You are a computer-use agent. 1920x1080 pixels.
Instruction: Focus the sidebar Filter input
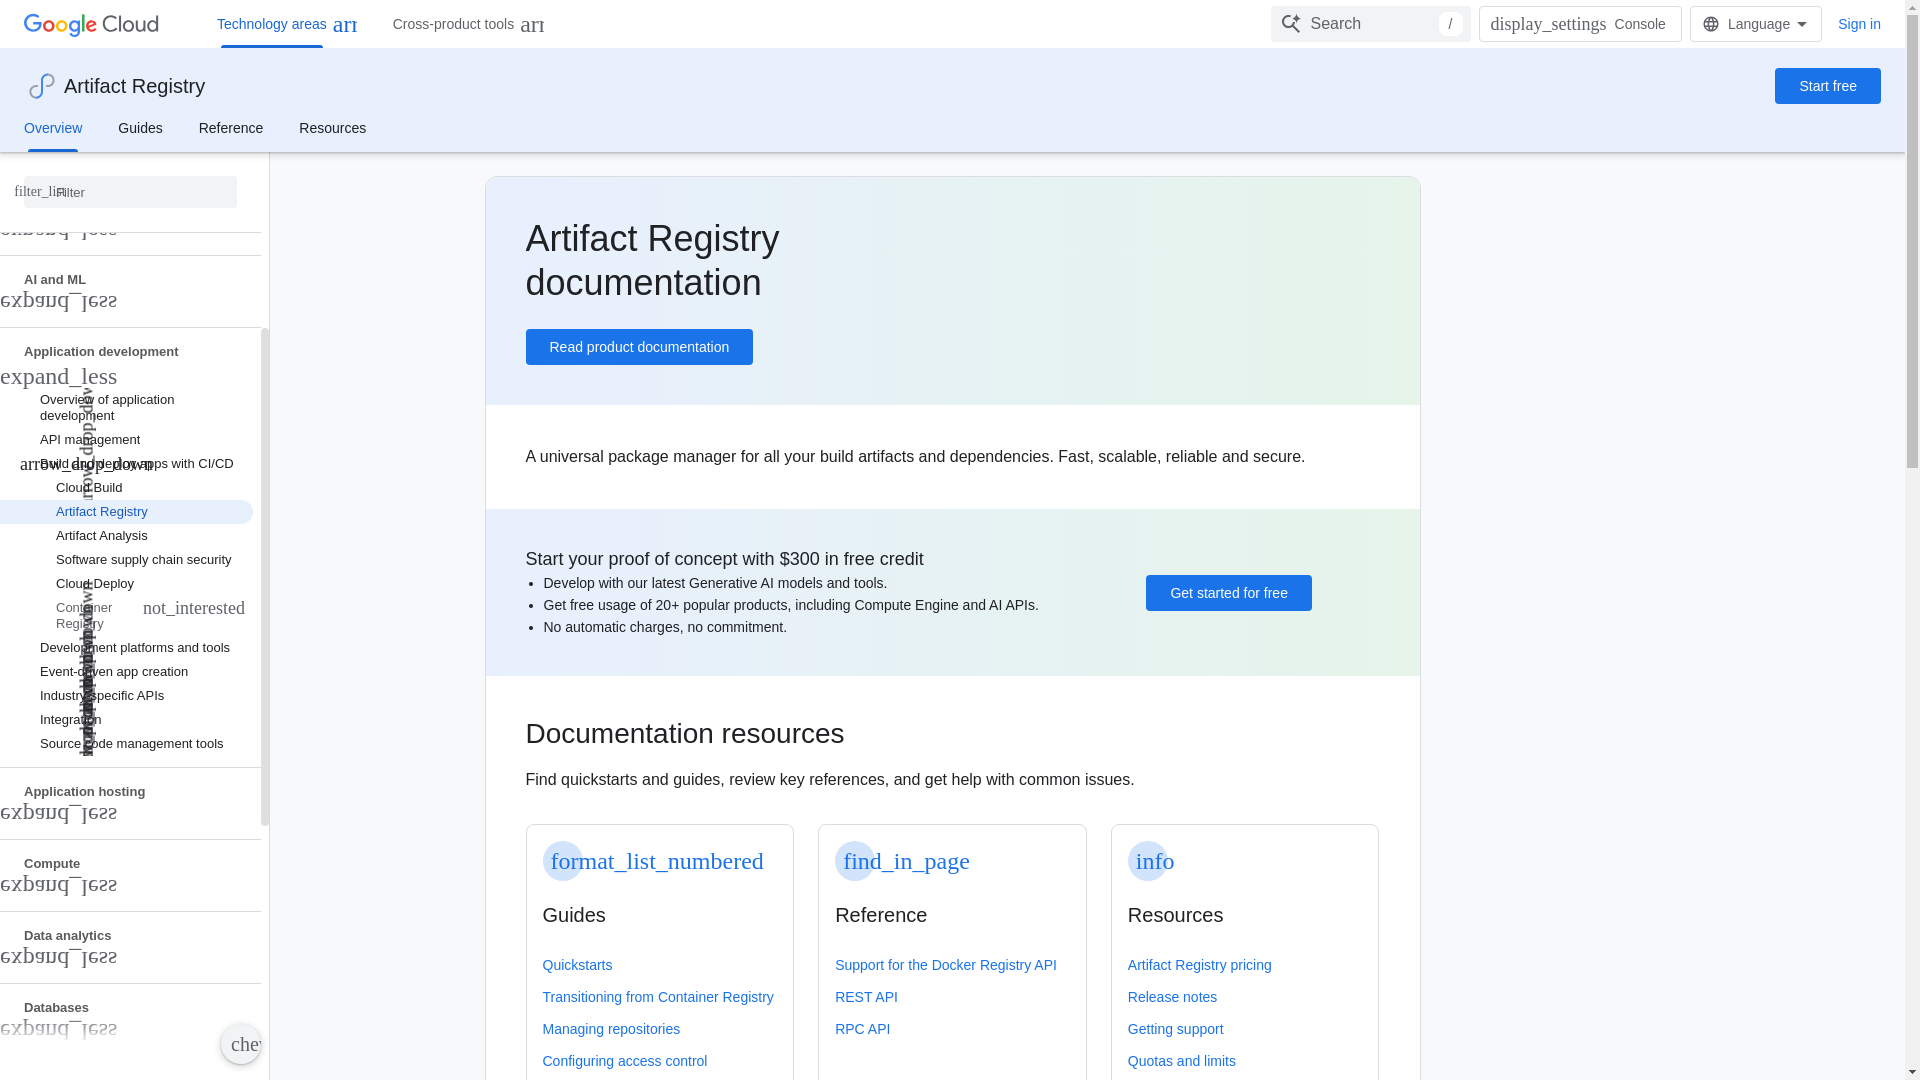[130, 192]
